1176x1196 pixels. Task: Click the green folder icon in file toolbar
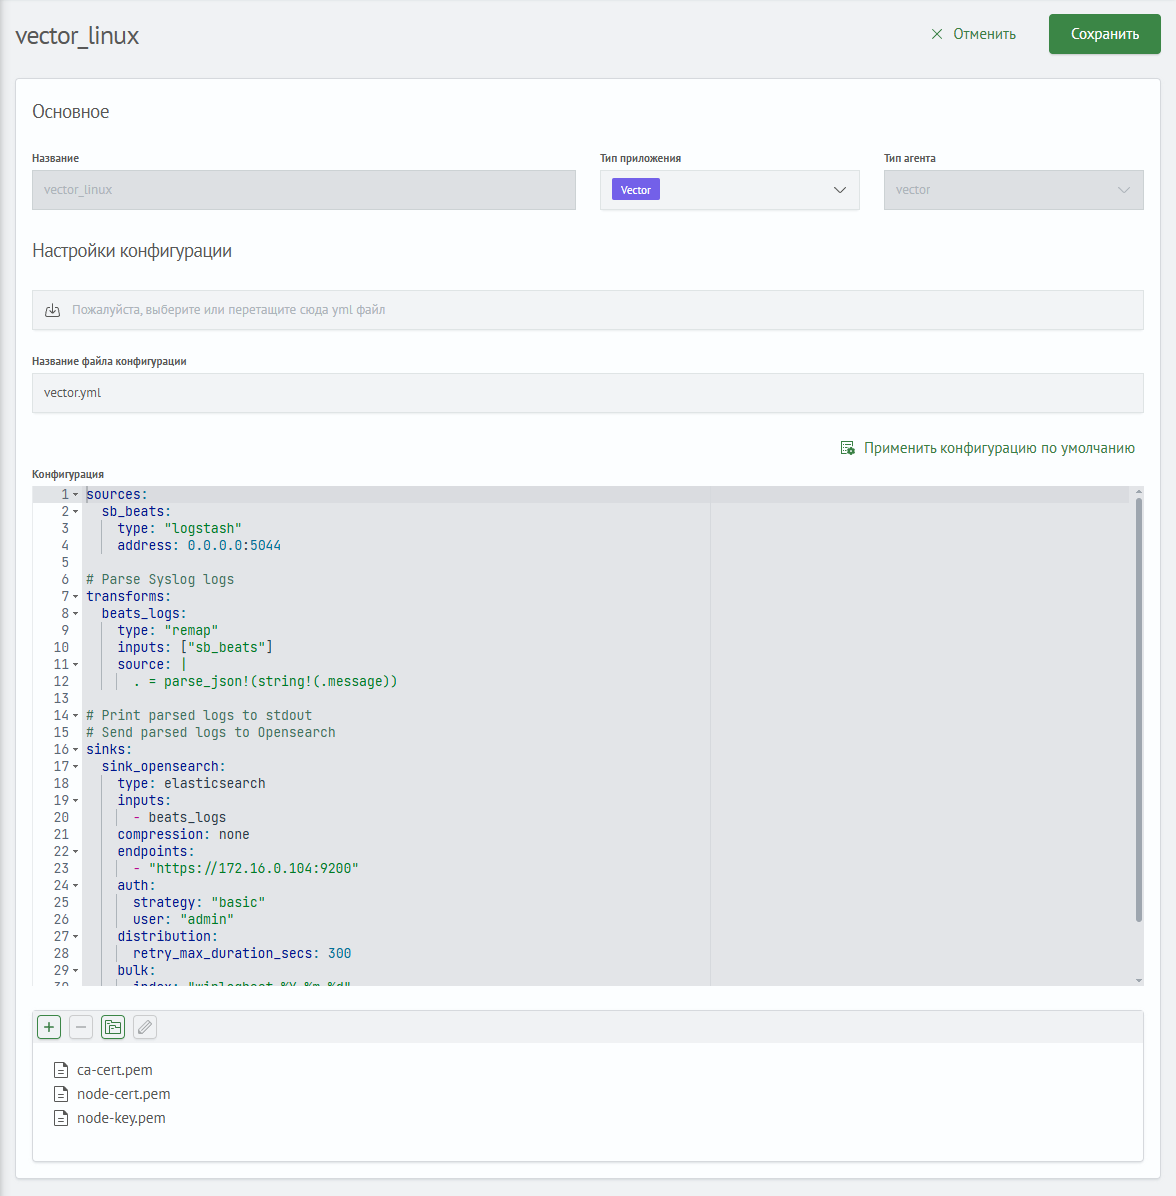[113, 1027]
